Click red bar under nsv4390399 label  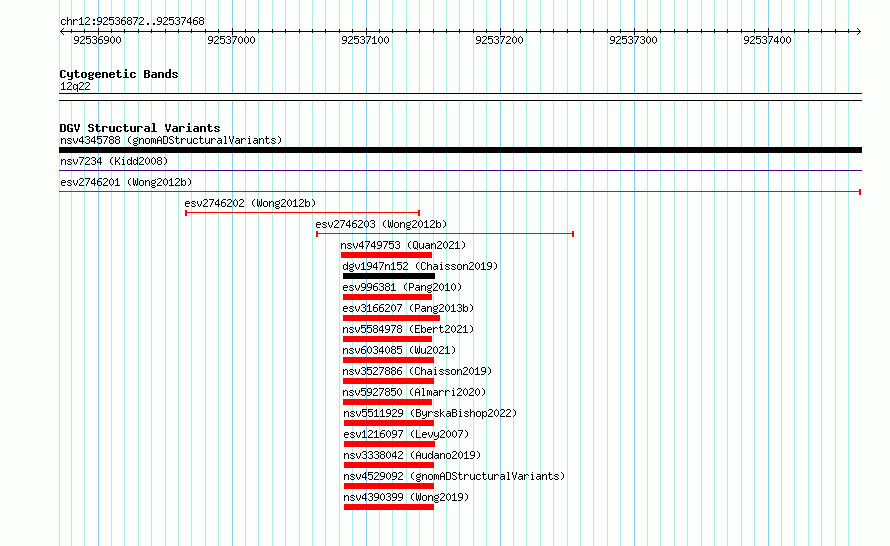click(x=389, y=507)
